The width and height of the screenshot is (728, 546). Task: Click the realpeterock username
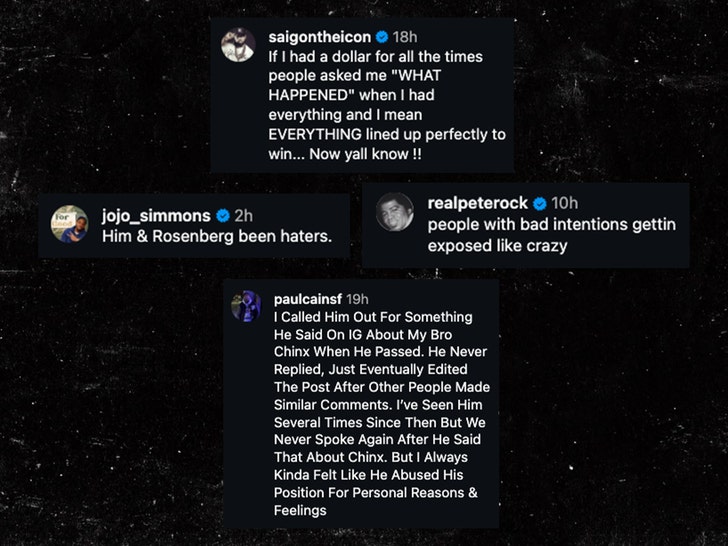coord(478,203)
